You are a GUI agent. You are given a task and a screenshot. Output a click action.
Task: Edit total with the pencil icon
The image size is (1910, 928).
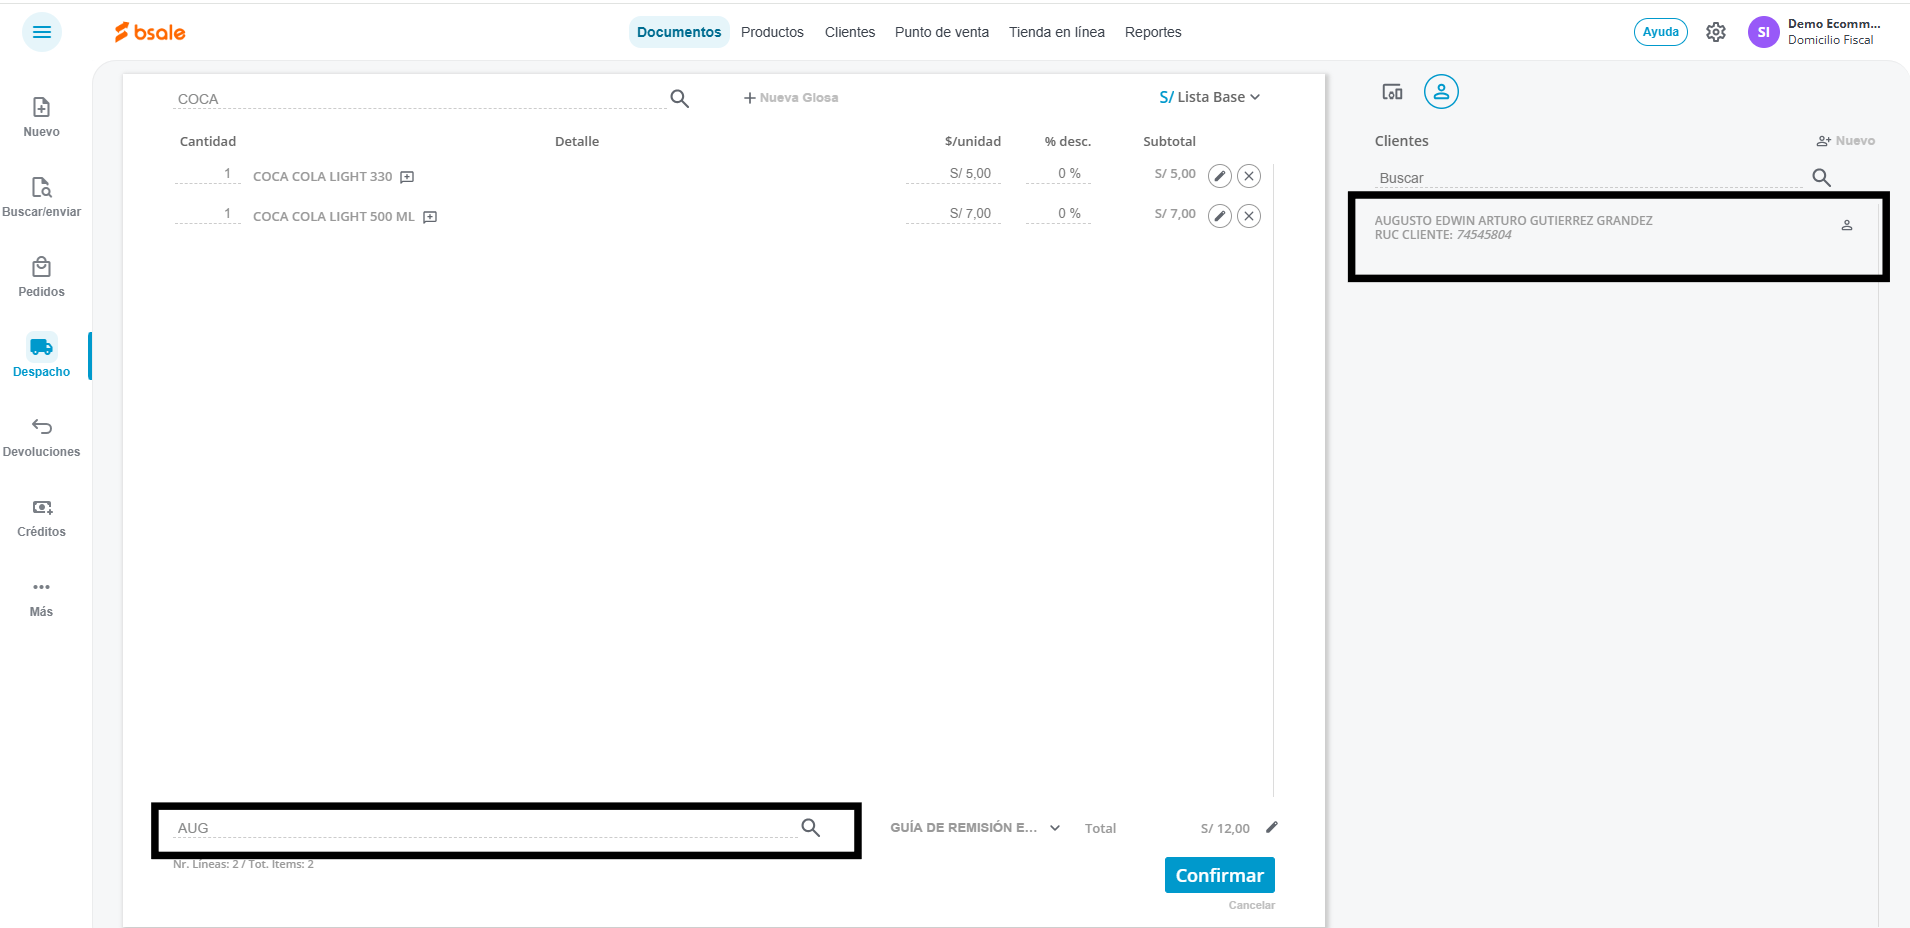click(1272, 827)
